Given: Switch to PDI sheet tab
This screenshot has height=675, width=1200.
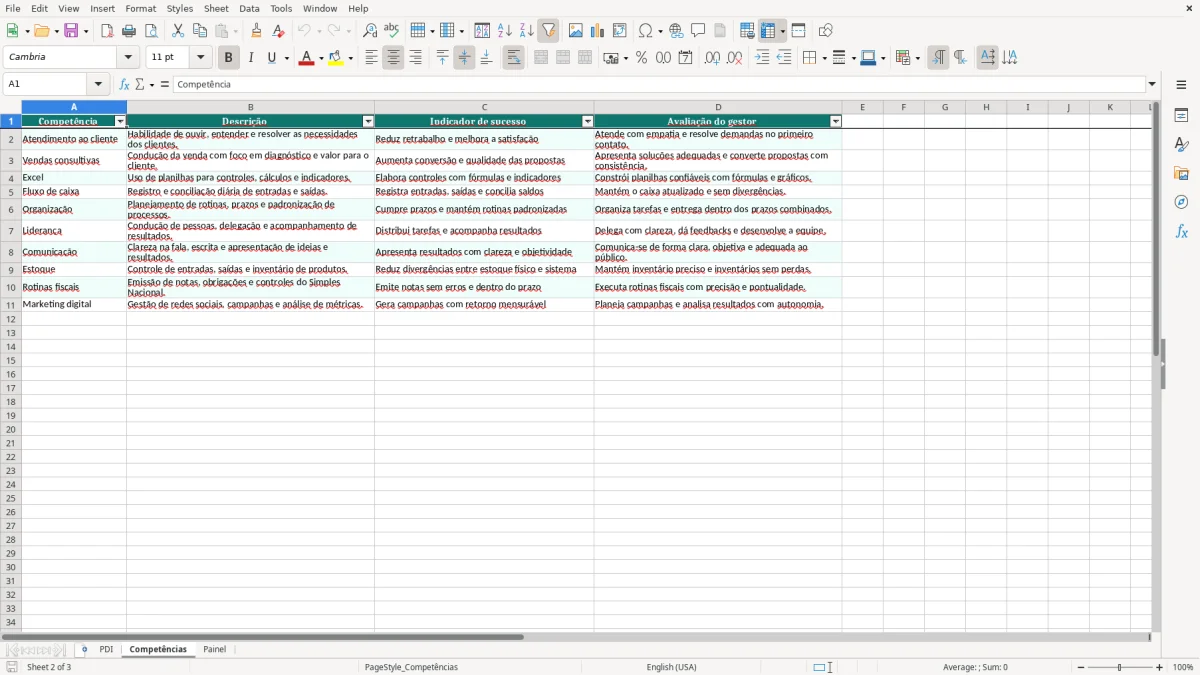Looking at the screenshot, I should [106, 650].
